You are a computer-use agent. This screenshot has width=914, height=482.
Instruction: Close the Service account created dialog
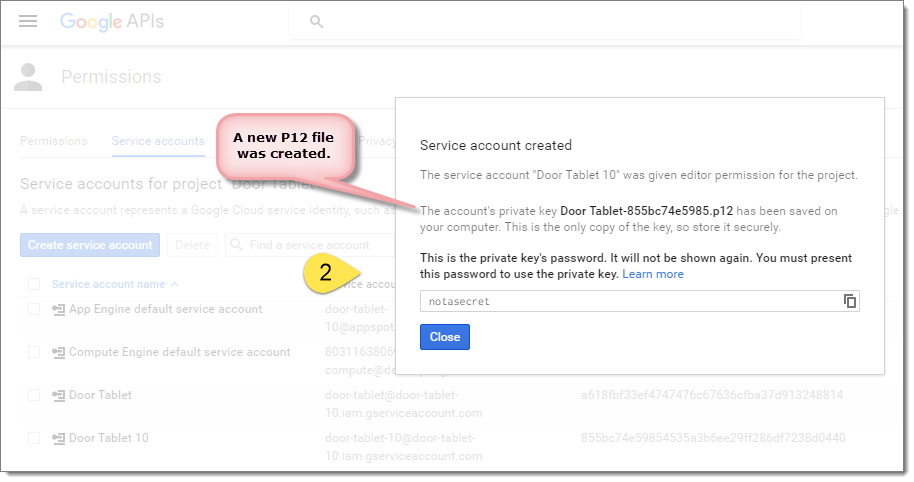coord(445,337)
